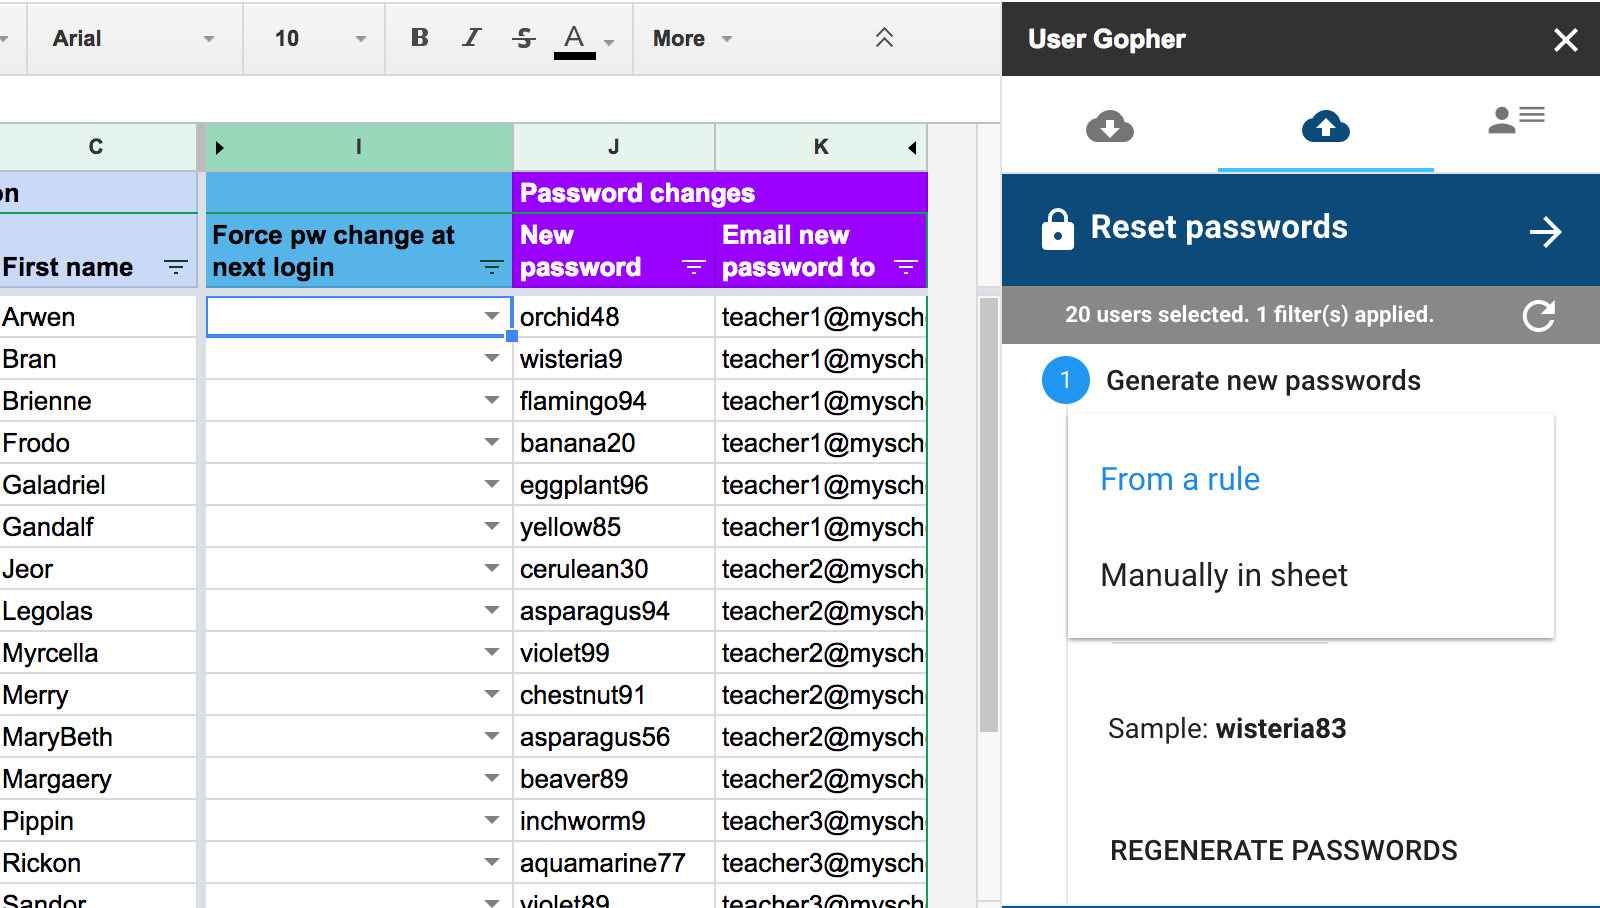
Task: Click REGENERATE PASSWORDS button
Action: pyautogui.click(x=1283, y=851)
